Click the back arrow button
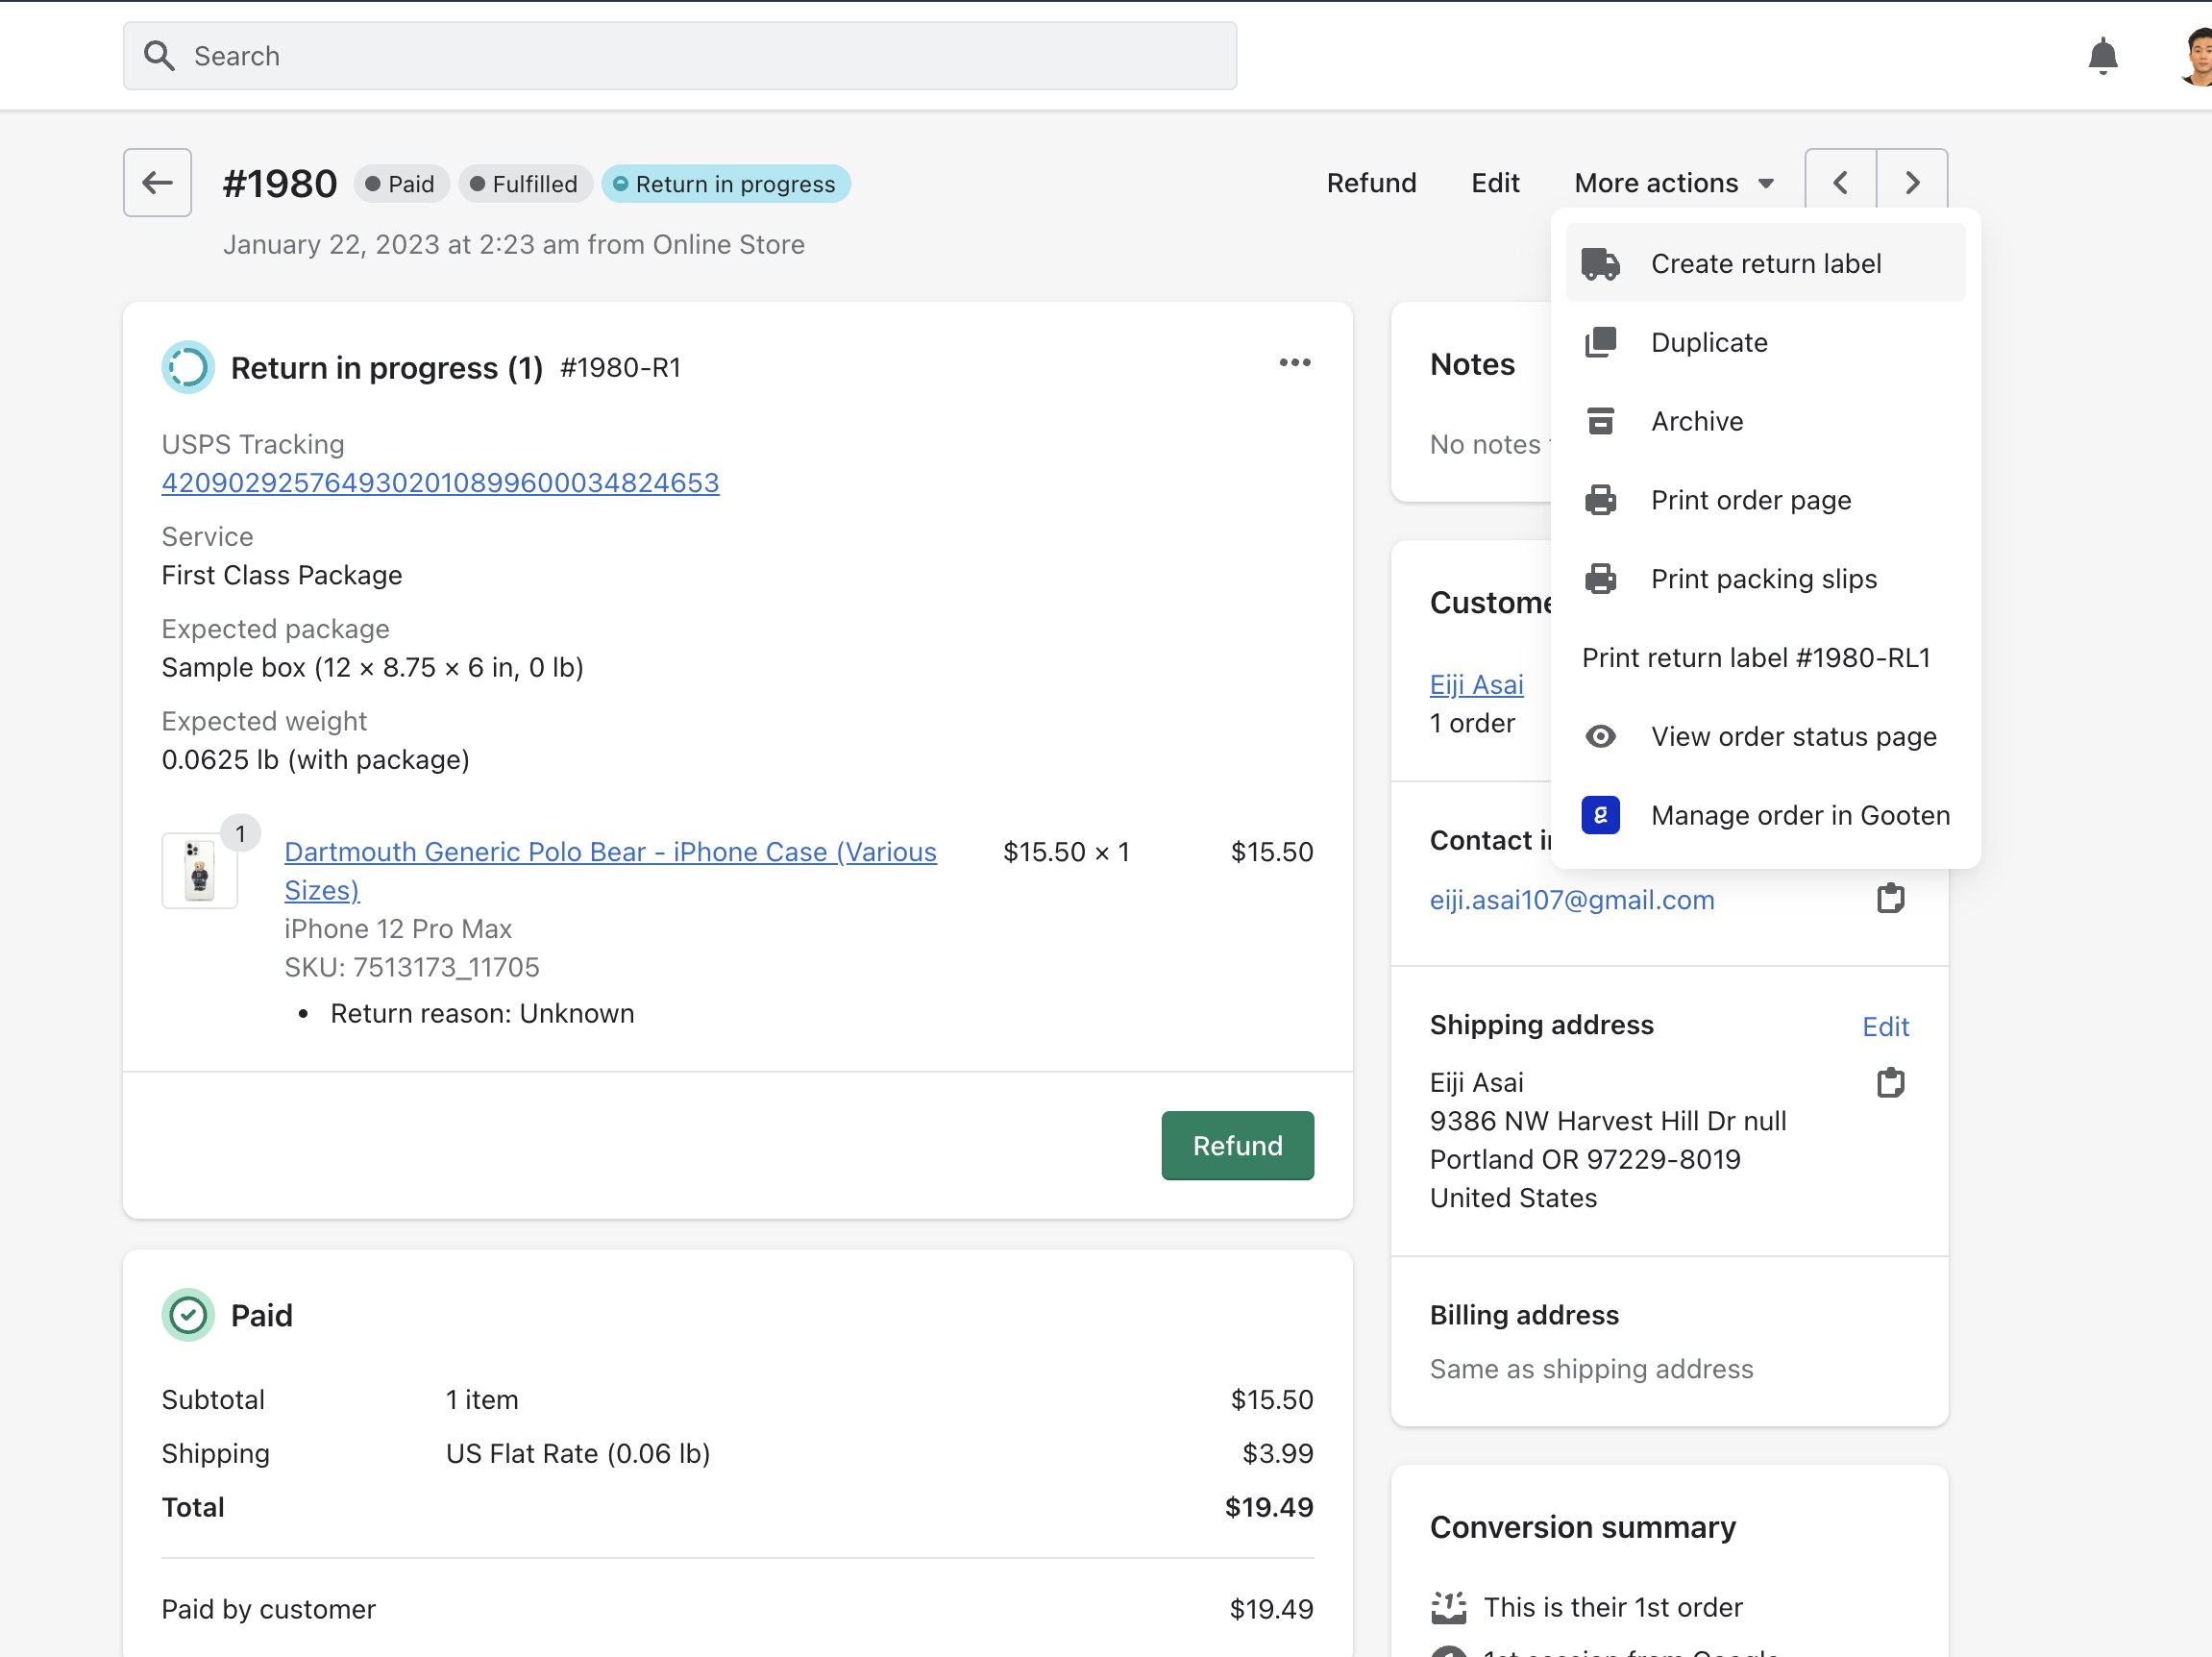 pyautogui.click(x=157, y=183)
